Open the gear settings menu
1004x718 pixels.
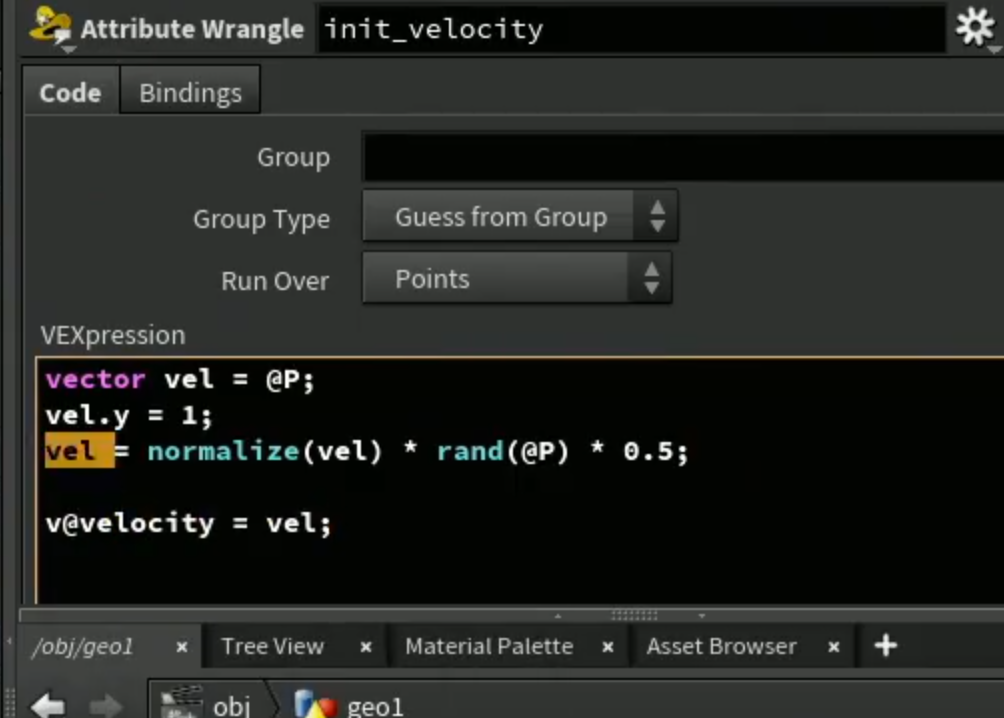coord(975,28)
